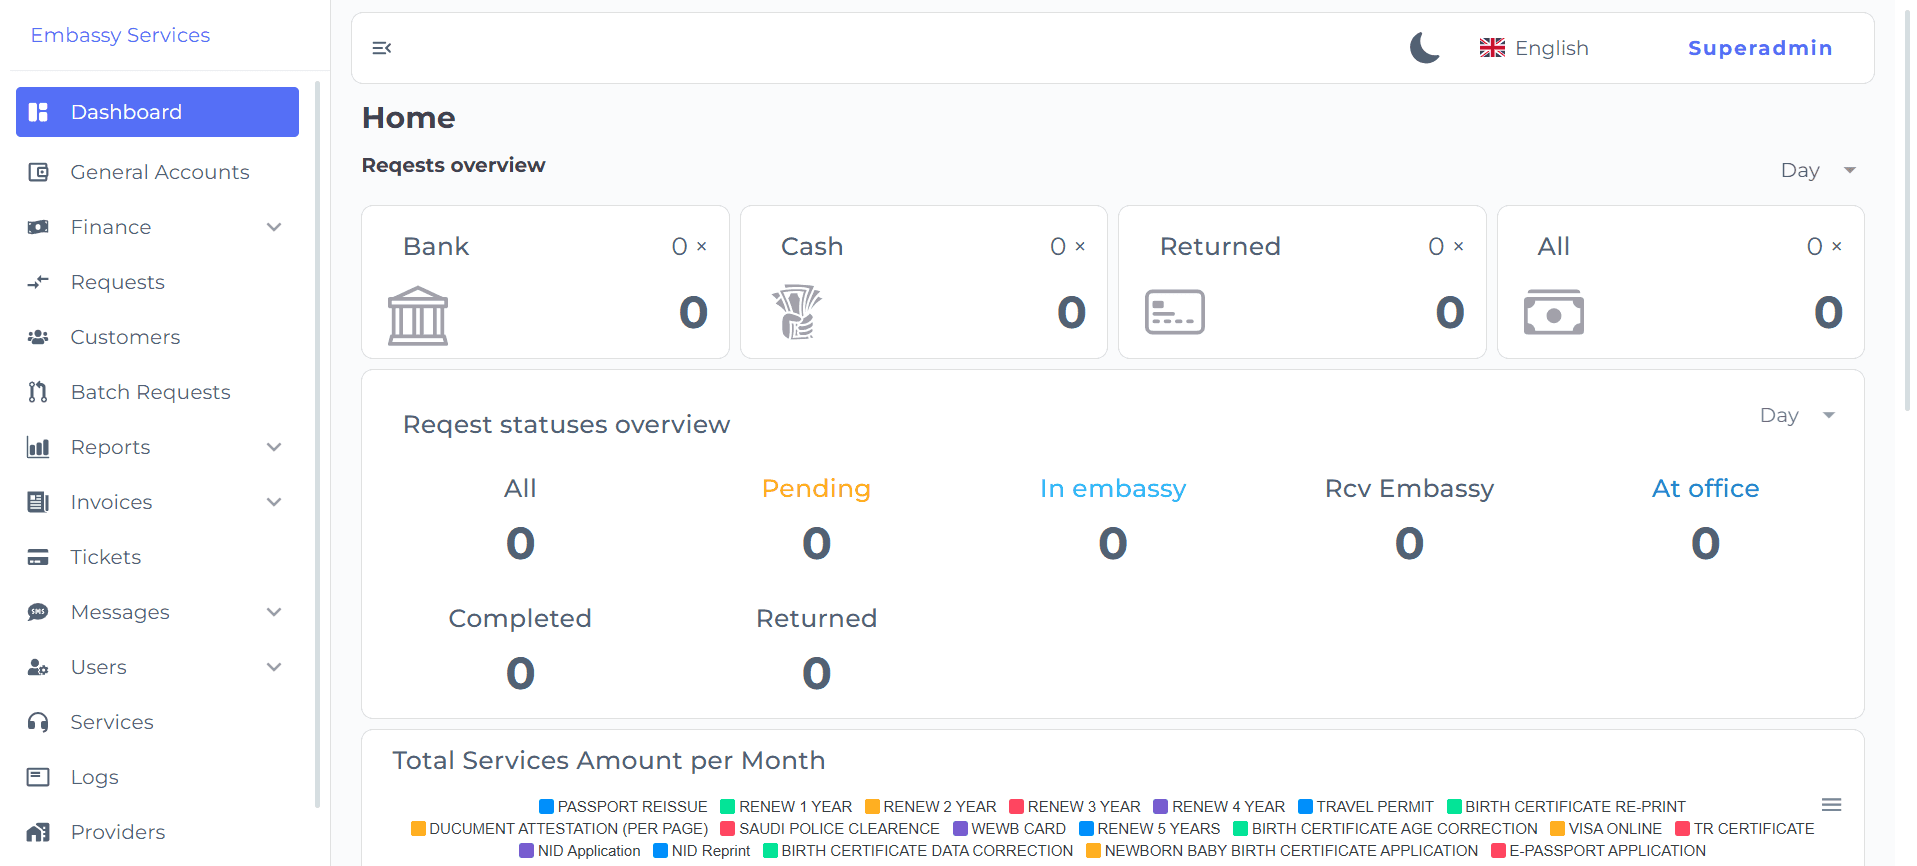Click the Services headset icon
Image resolution: width=1917 pixels, height=866 pixels.
click(x=38, y=722)
